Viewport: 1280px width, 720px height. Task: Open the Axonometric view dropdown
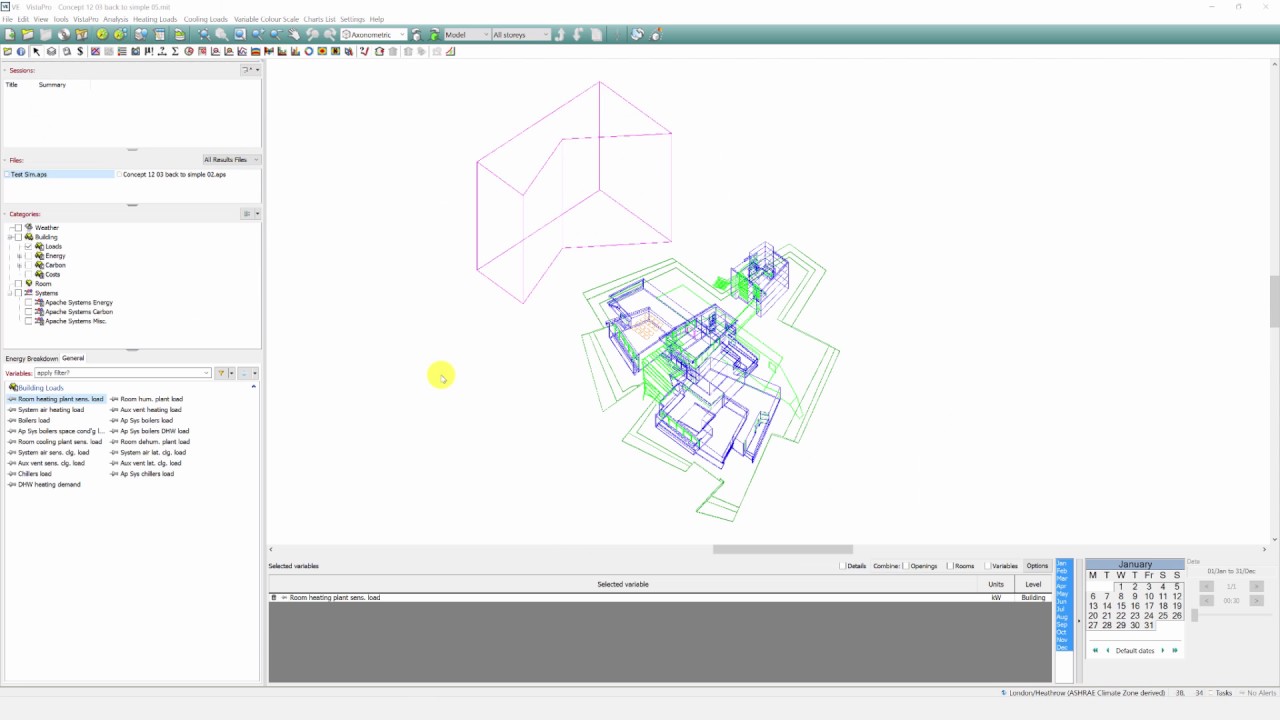pyautogui.click(x=403, y=34)
